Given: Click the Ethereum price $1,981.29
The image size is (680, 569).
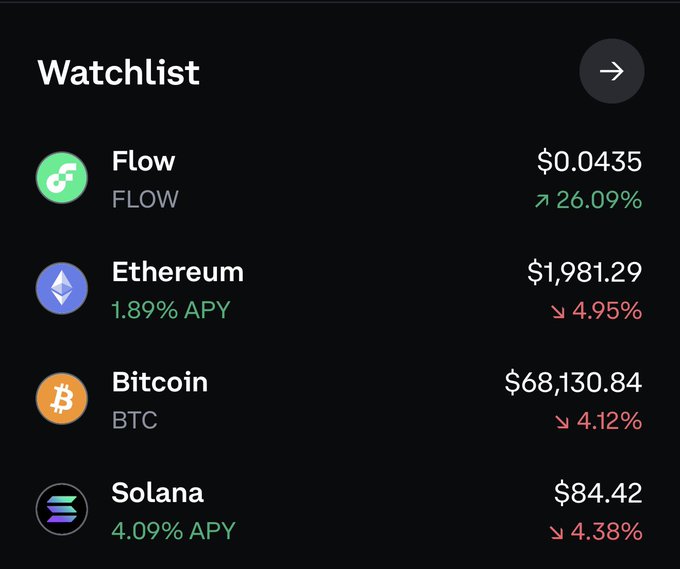Looking at the screenshot, I should [584, 272].
